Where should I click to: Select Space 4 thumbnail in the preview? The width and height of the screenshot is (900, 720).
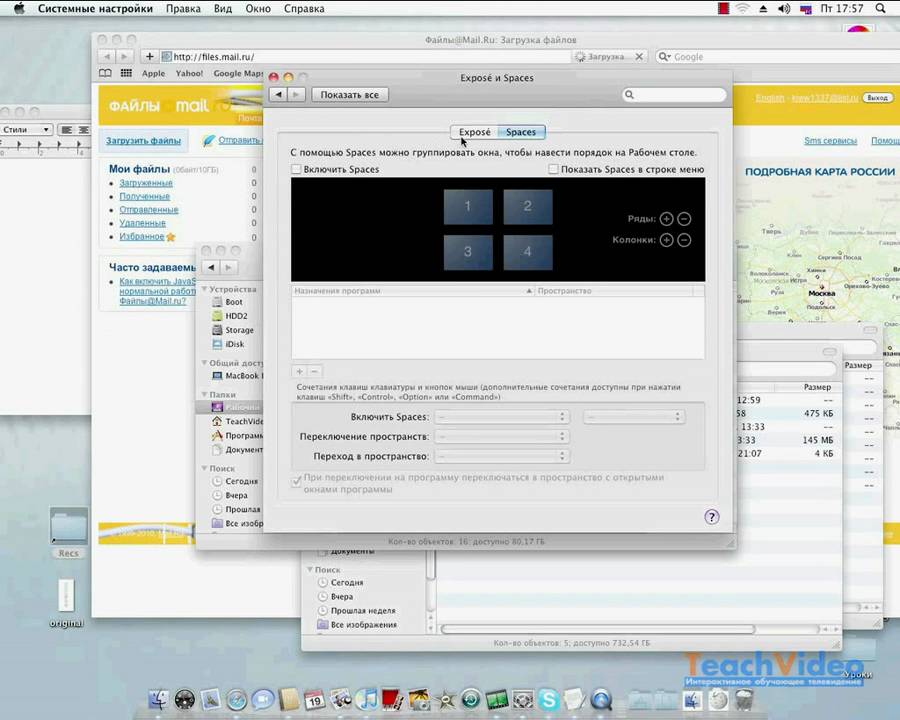pyautogui.click(x=528, y=252)
